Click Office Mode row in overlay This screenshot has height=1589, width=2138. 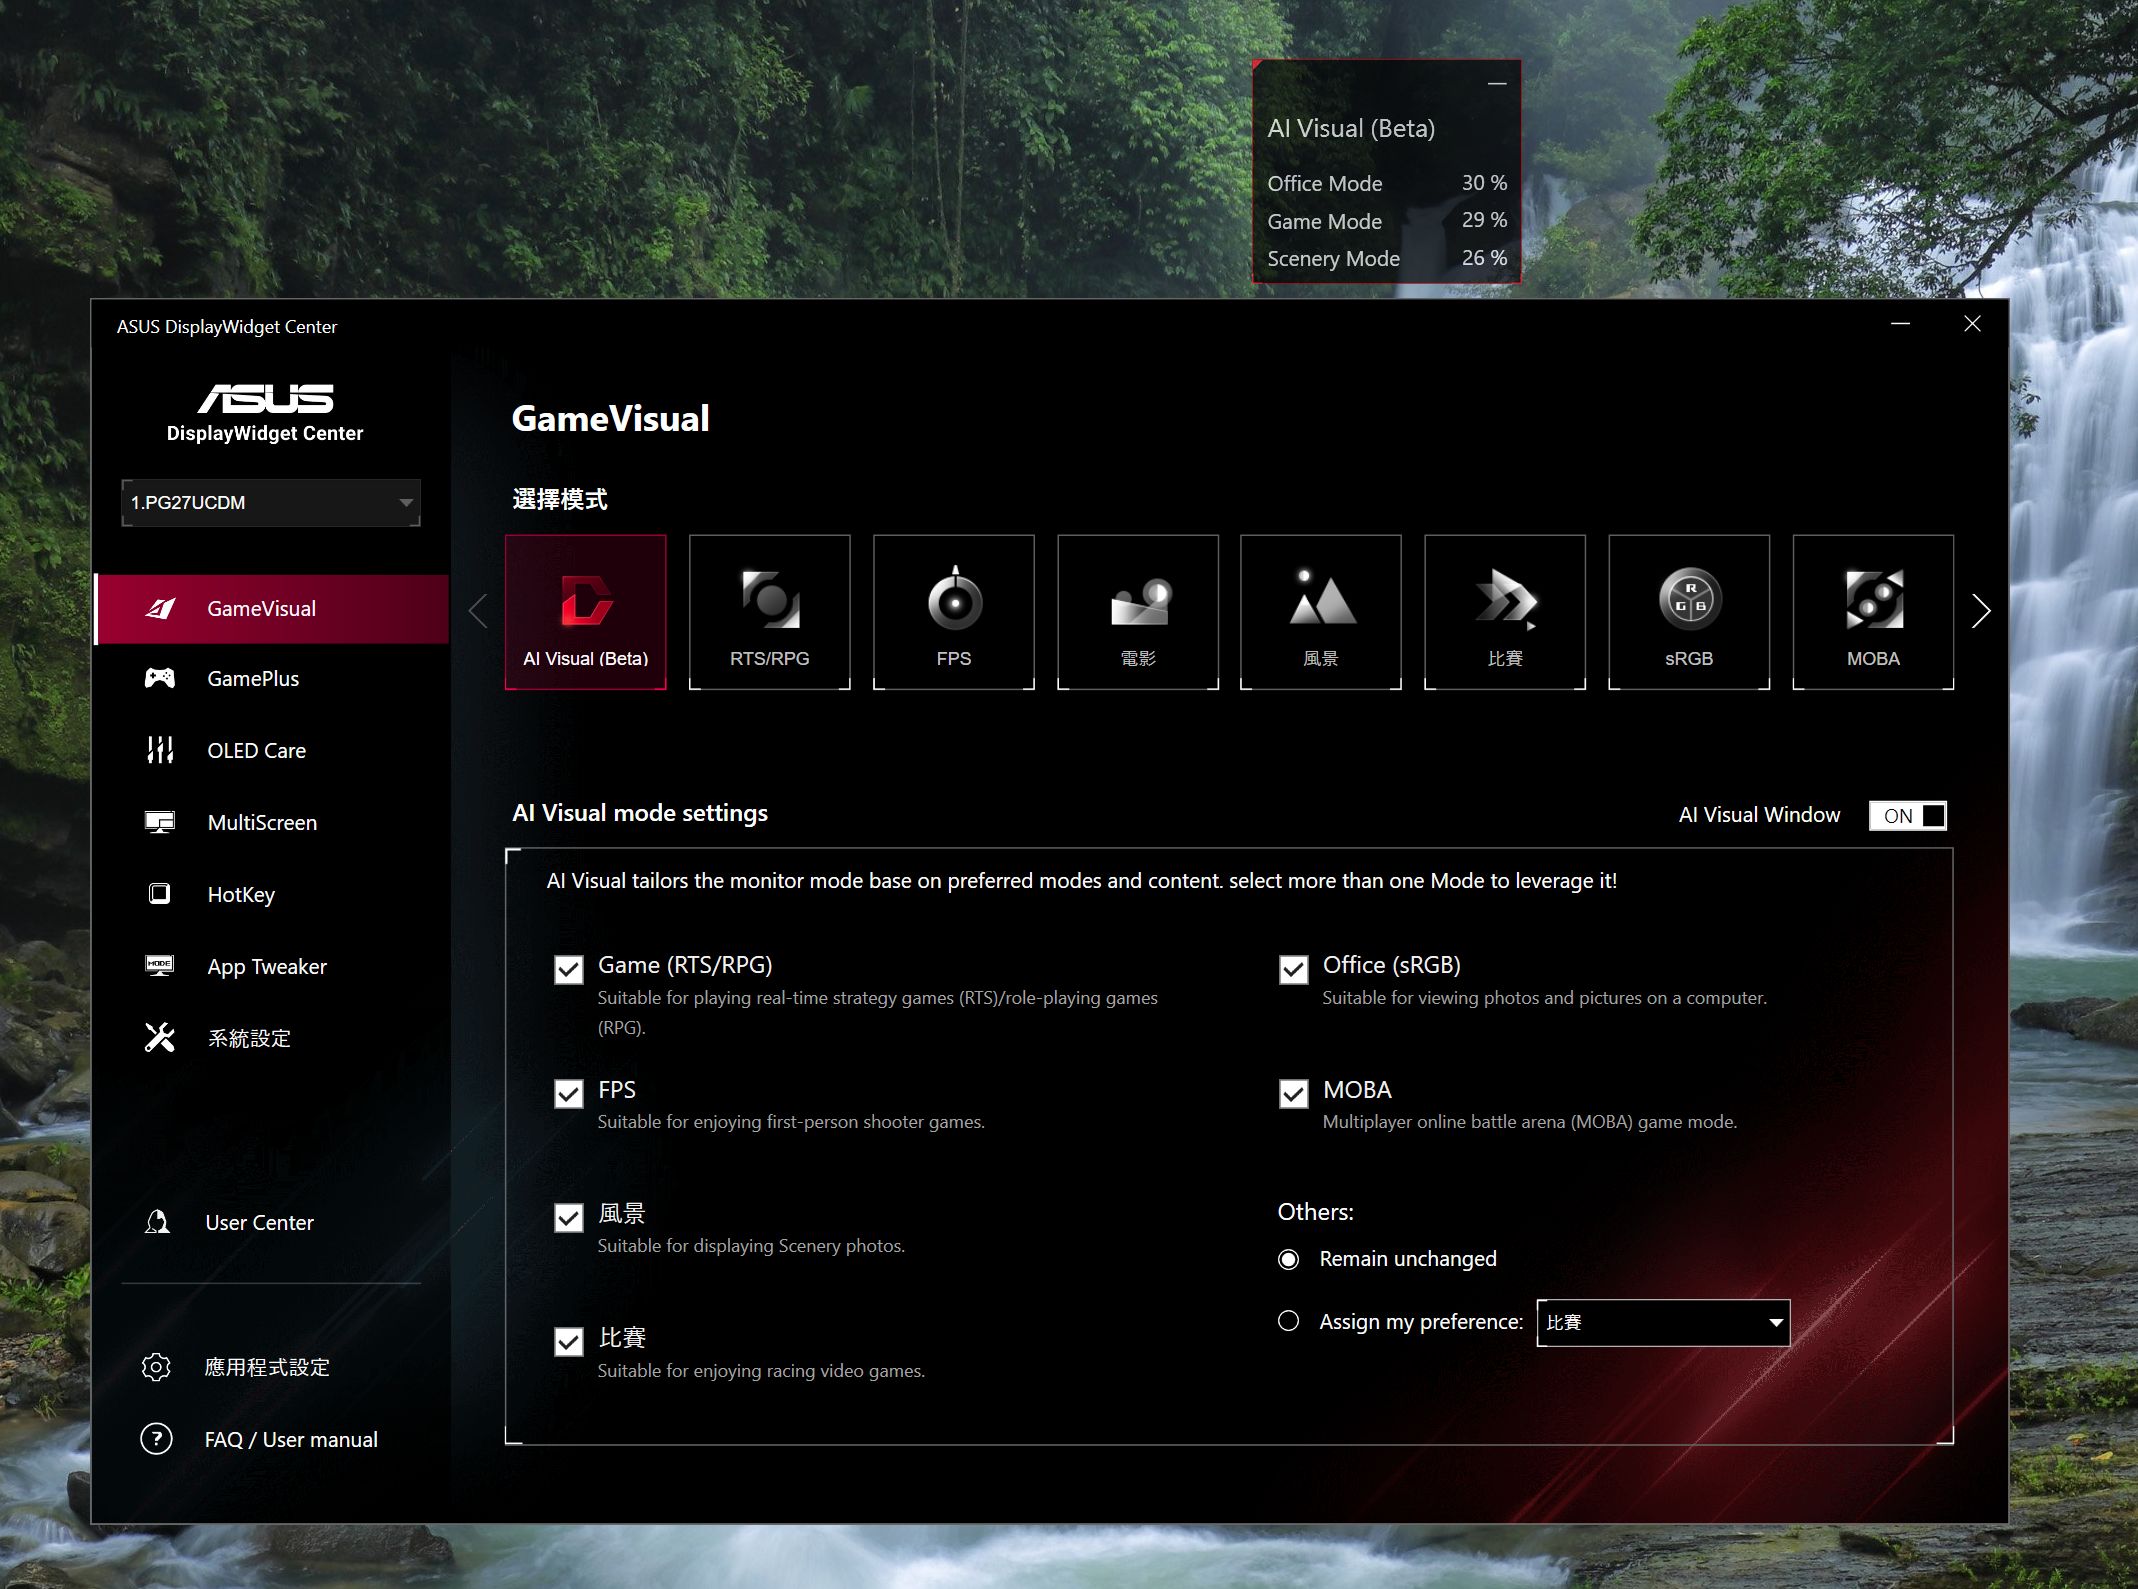point(1387,183)
